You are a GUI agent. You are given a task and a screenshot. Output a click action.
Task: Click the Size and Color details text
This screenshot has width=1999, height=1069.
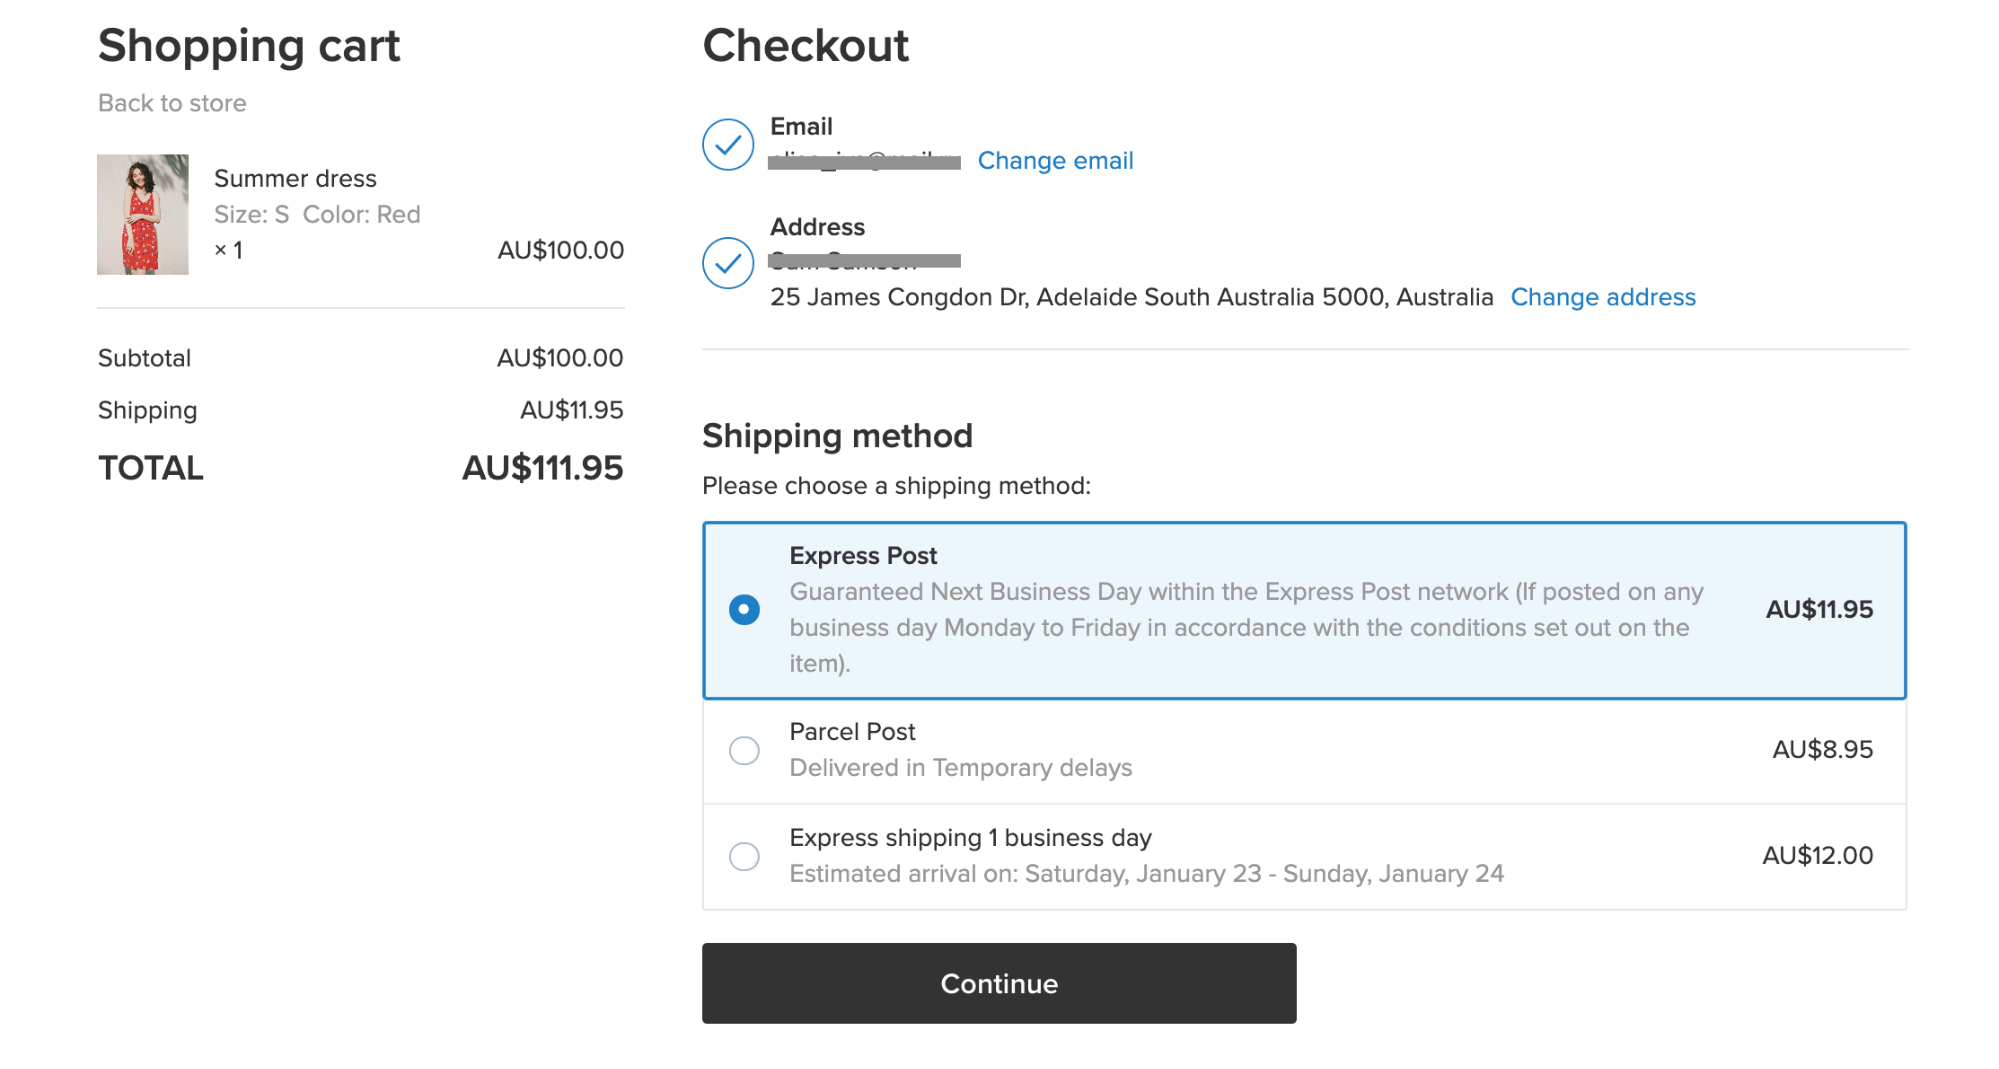pyautogui.click(x=317, y=214)
